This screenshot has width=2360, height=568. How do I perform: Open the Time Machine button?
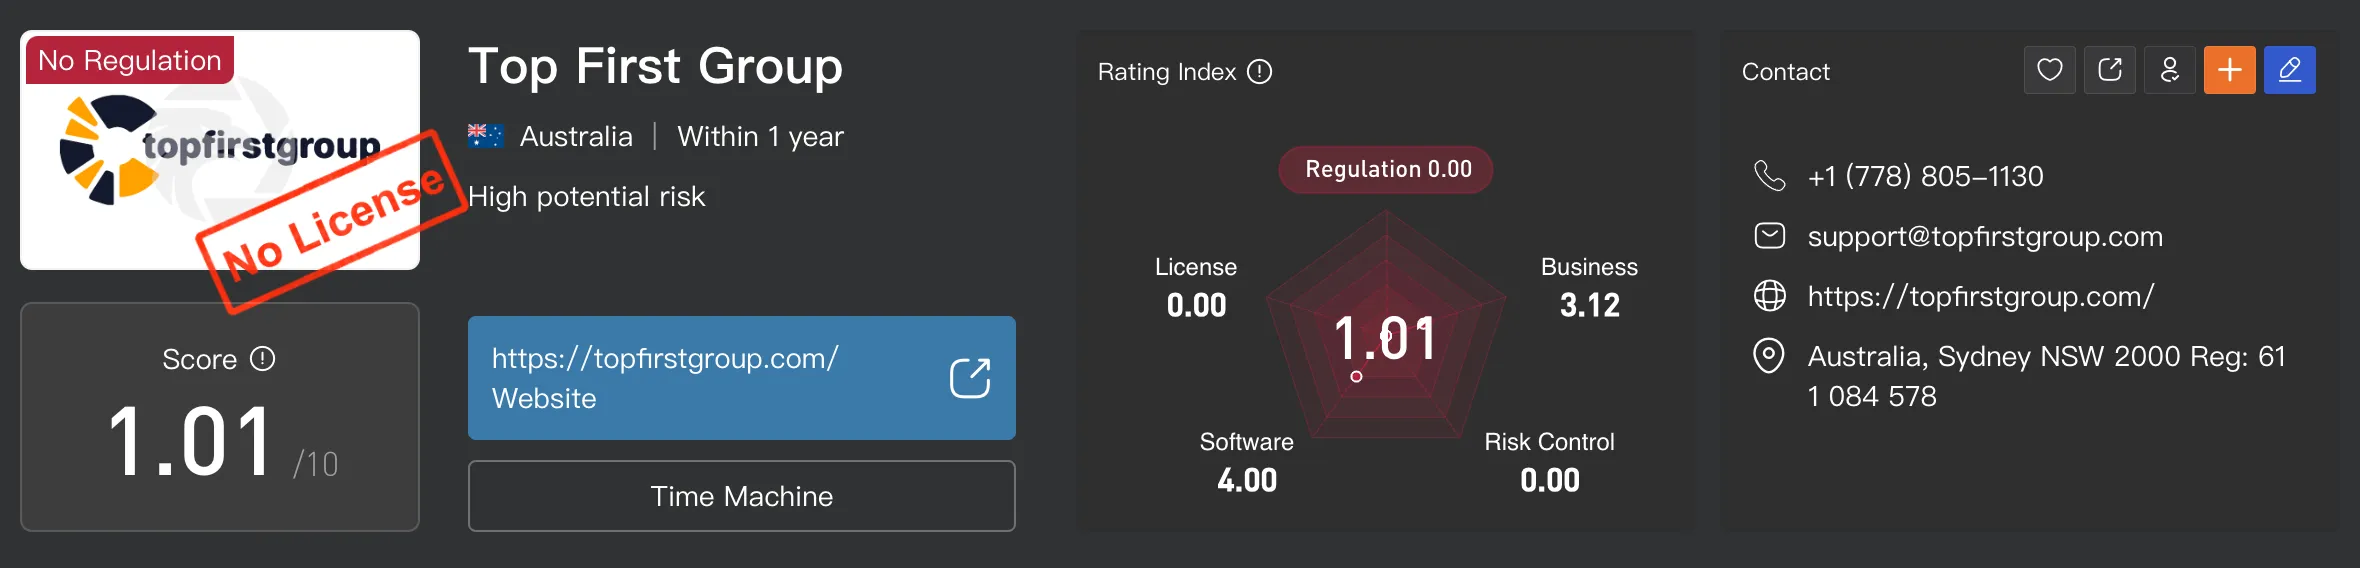(x=742, y=496)
